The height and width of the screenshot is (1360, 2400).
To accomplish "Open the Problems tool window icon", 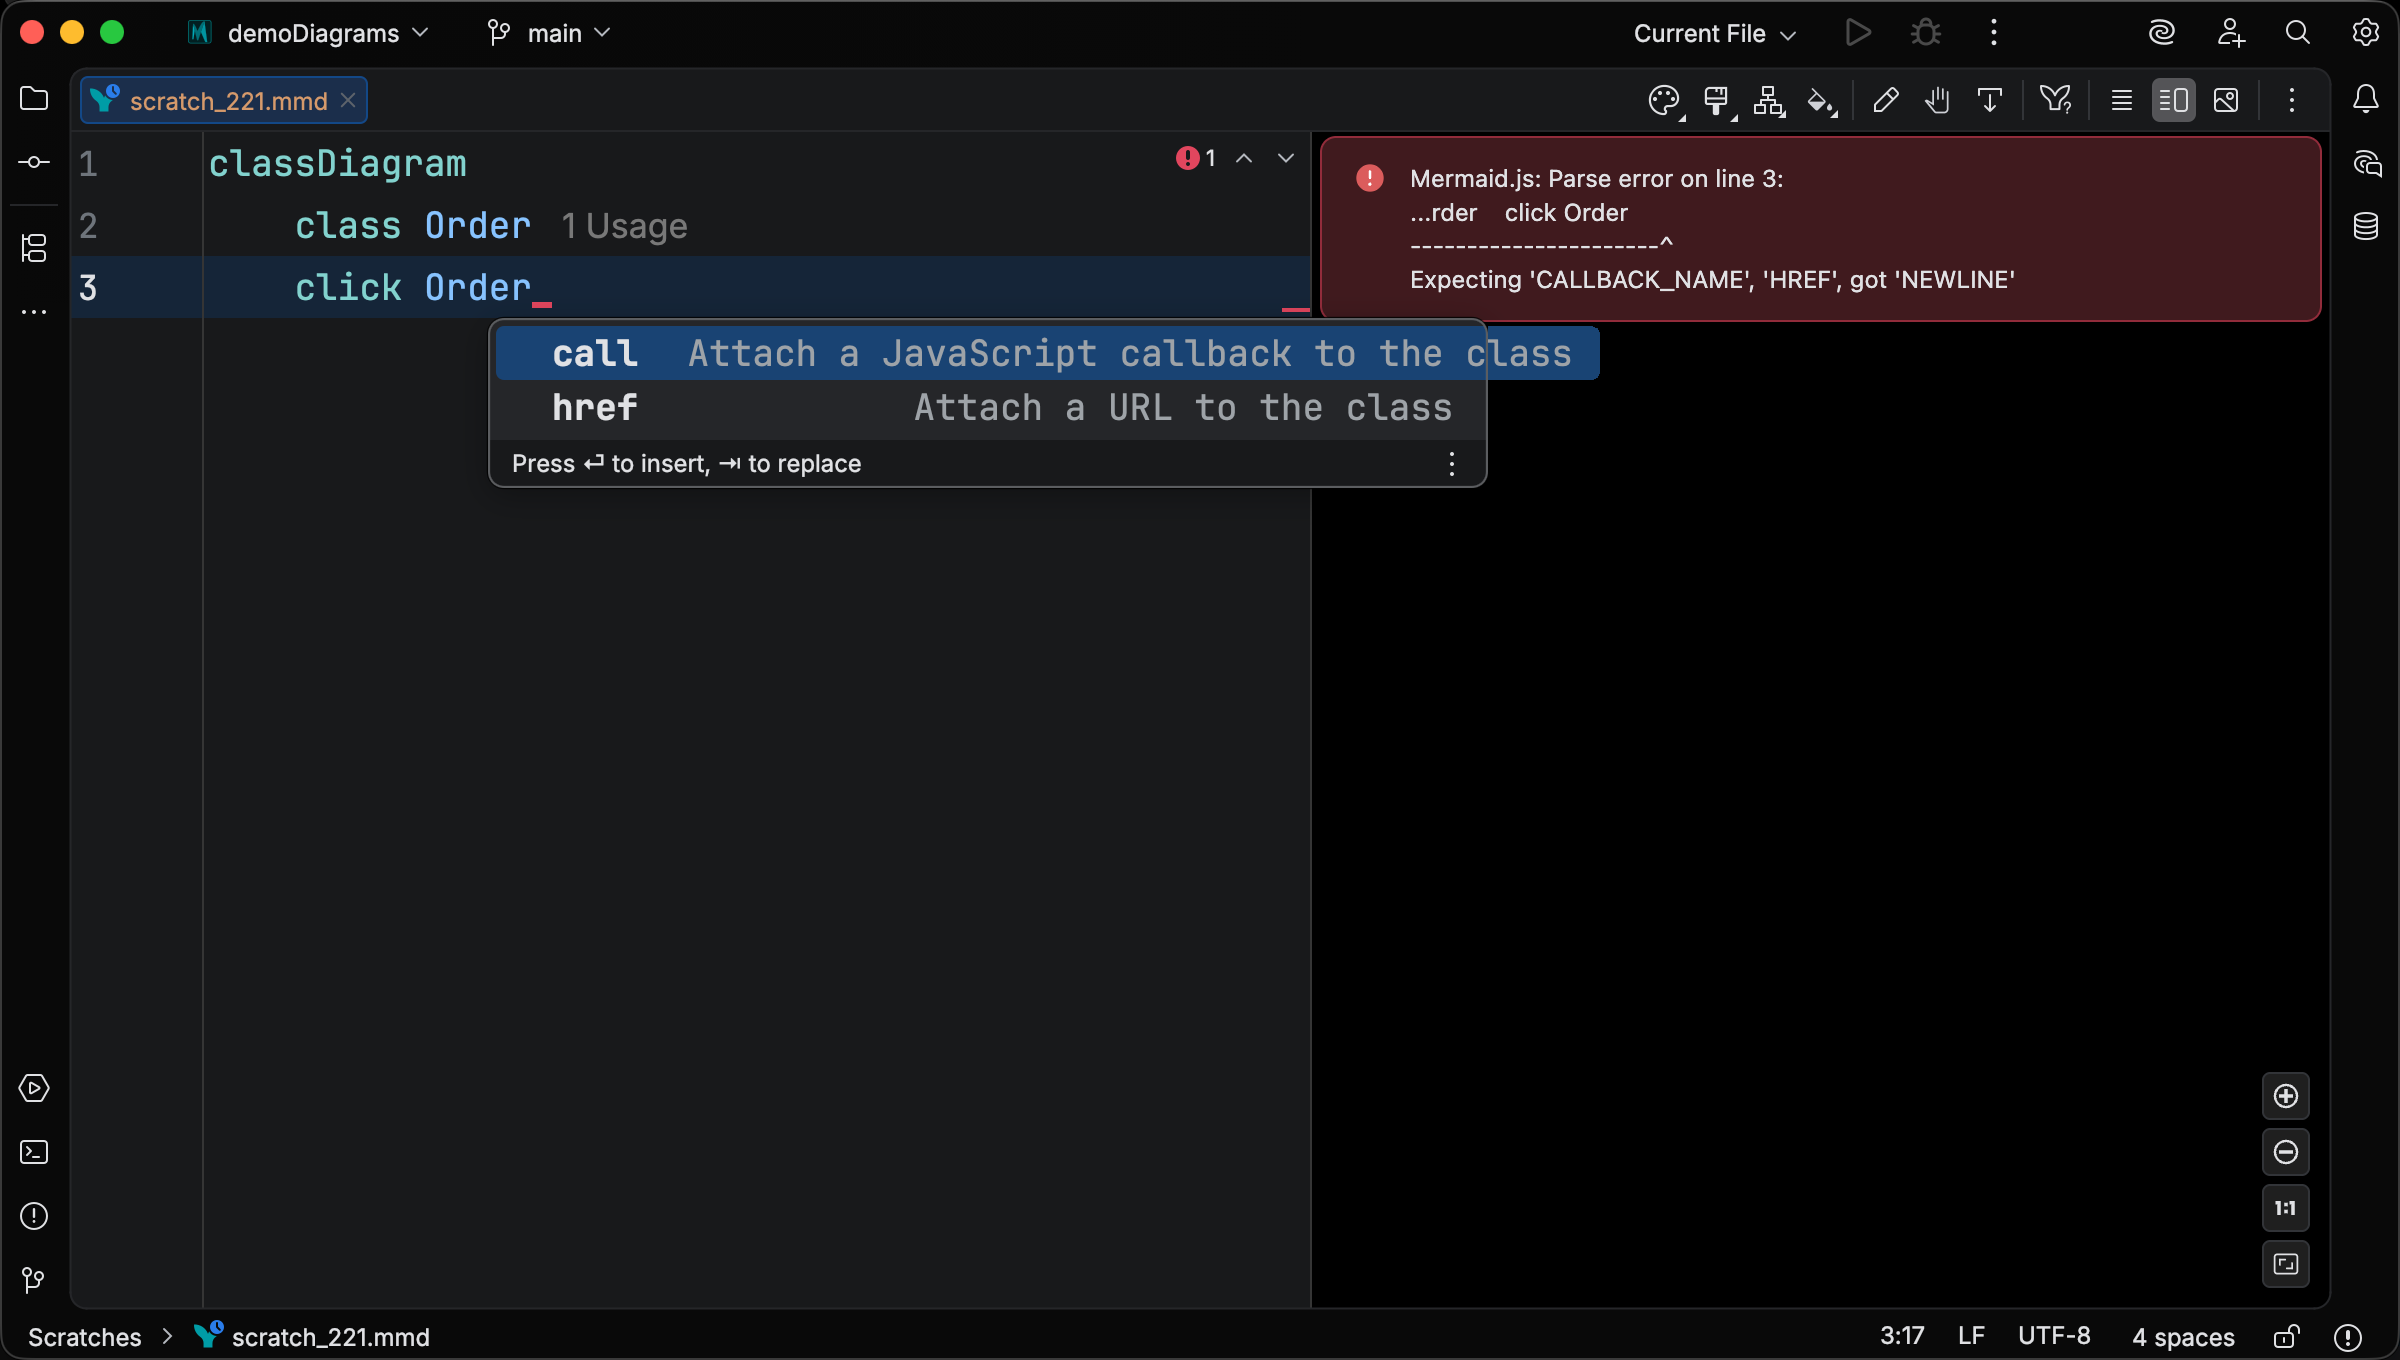I will [x=34, y=1216].
